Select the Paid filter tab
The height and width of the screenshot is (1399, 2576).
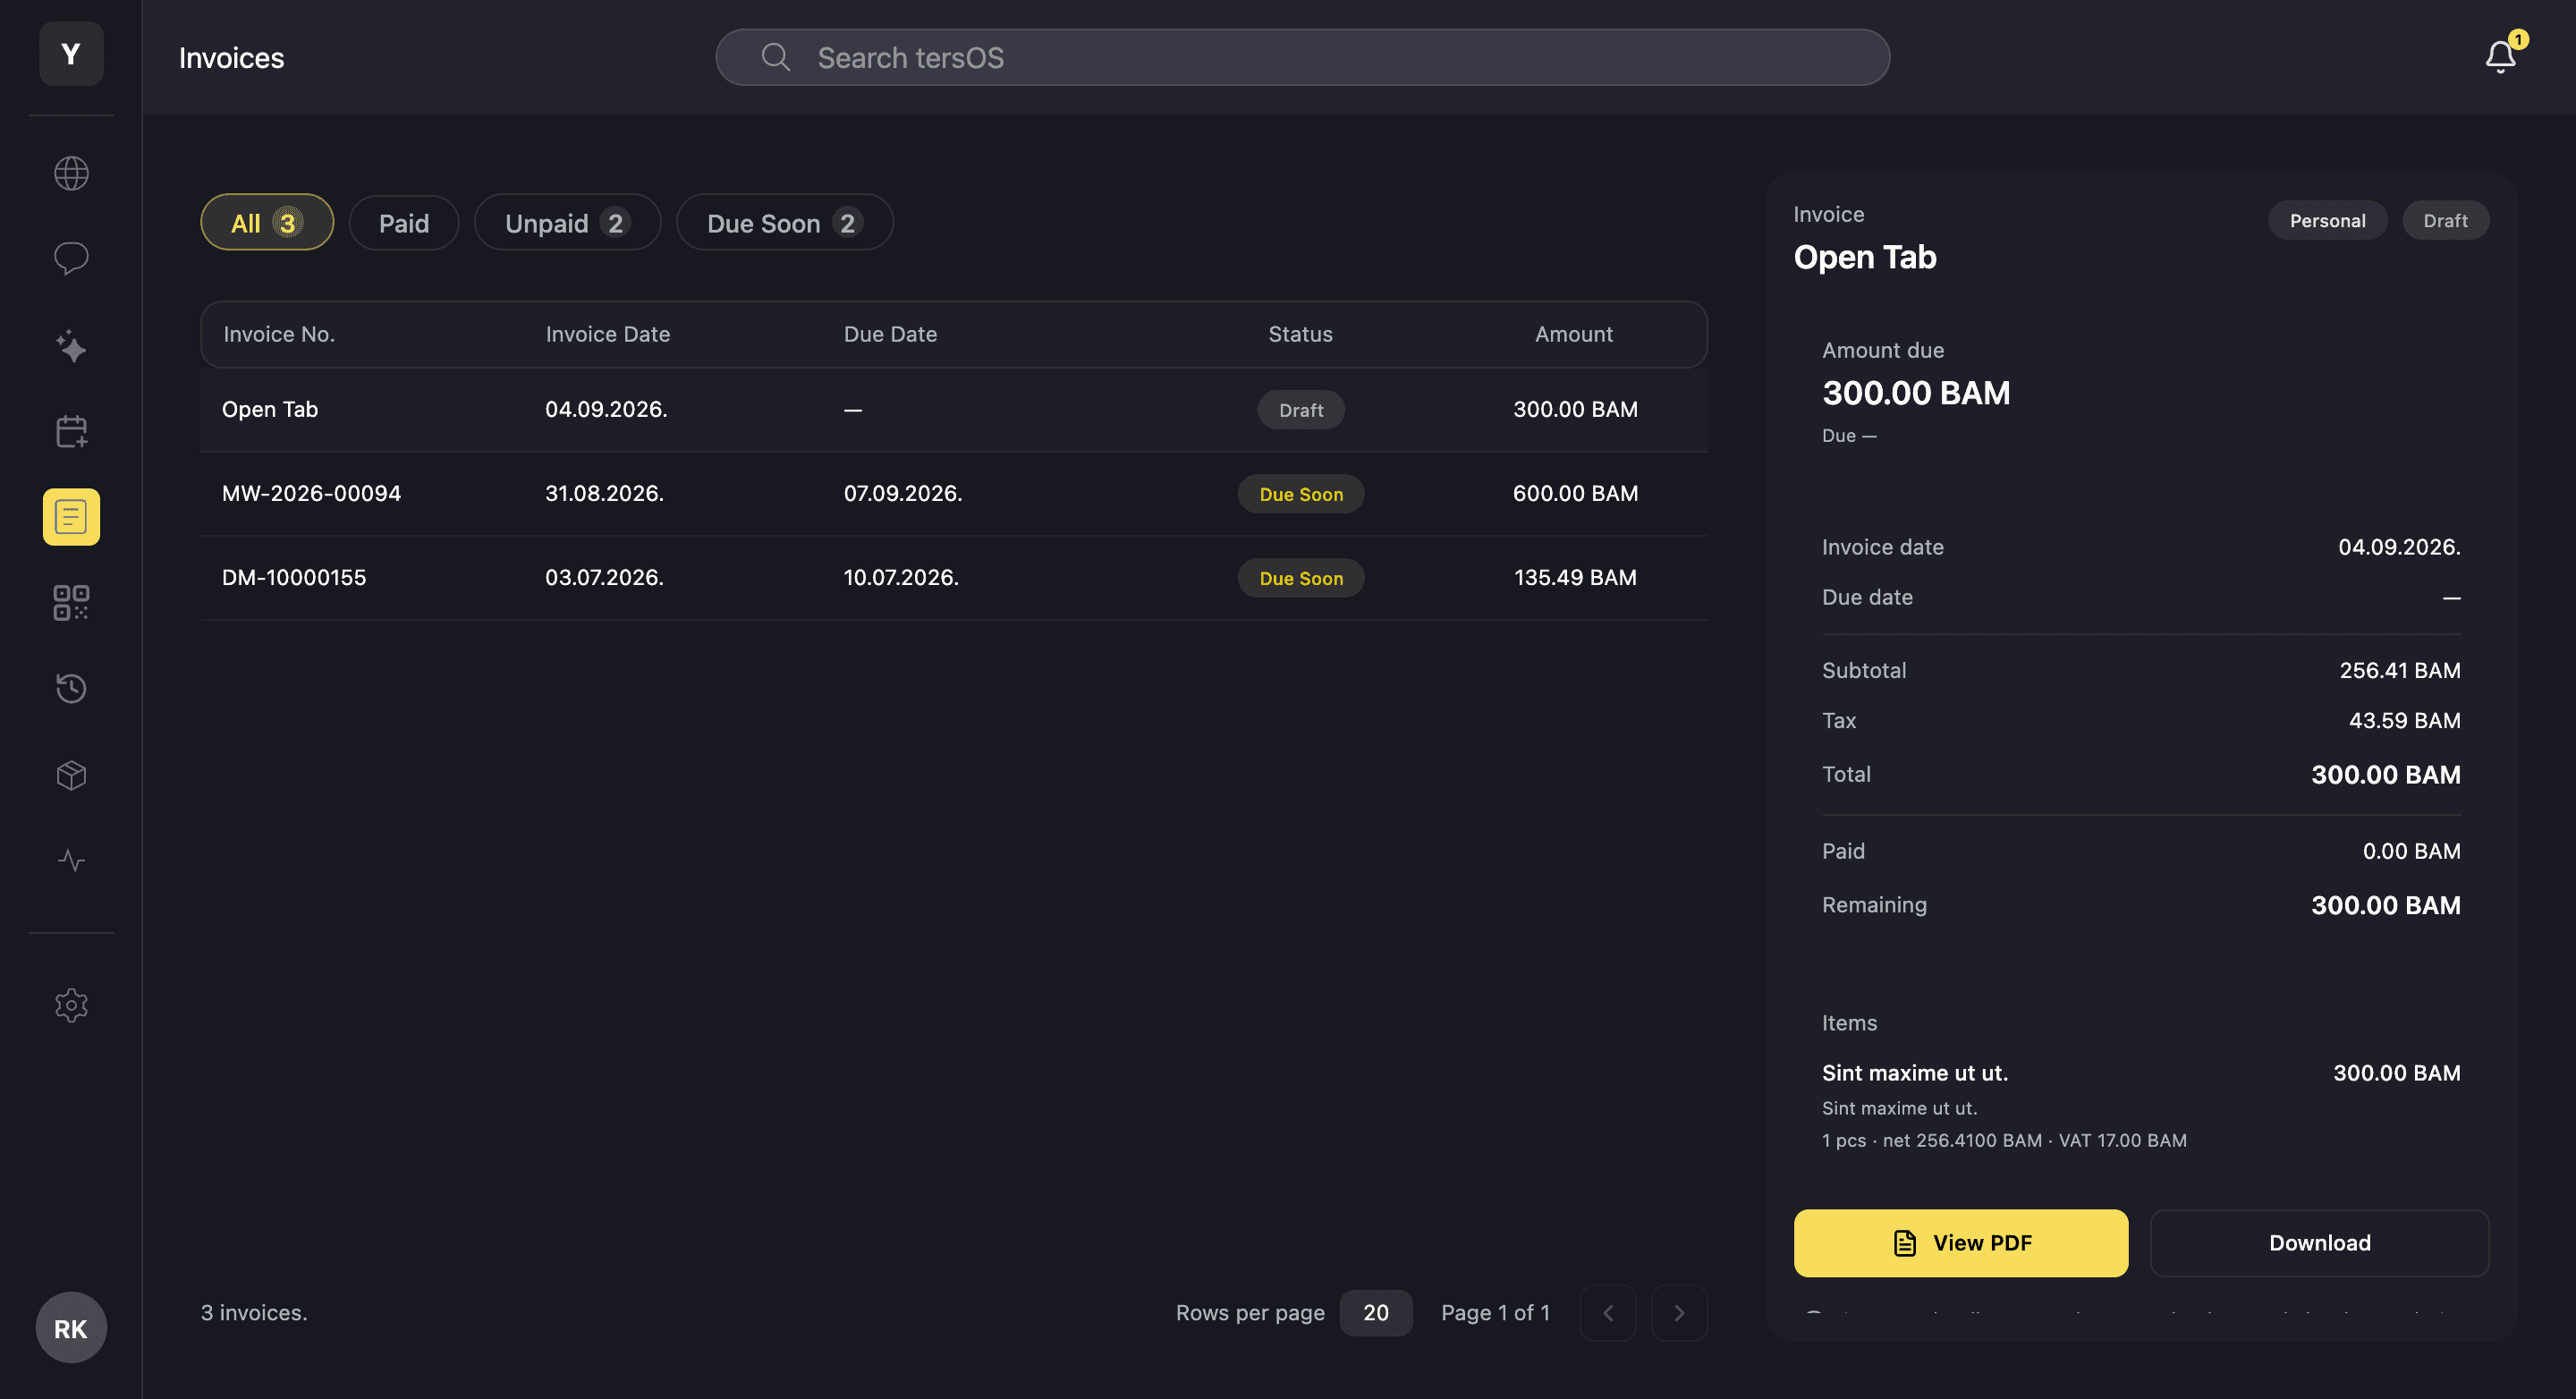tap(404, 222)
